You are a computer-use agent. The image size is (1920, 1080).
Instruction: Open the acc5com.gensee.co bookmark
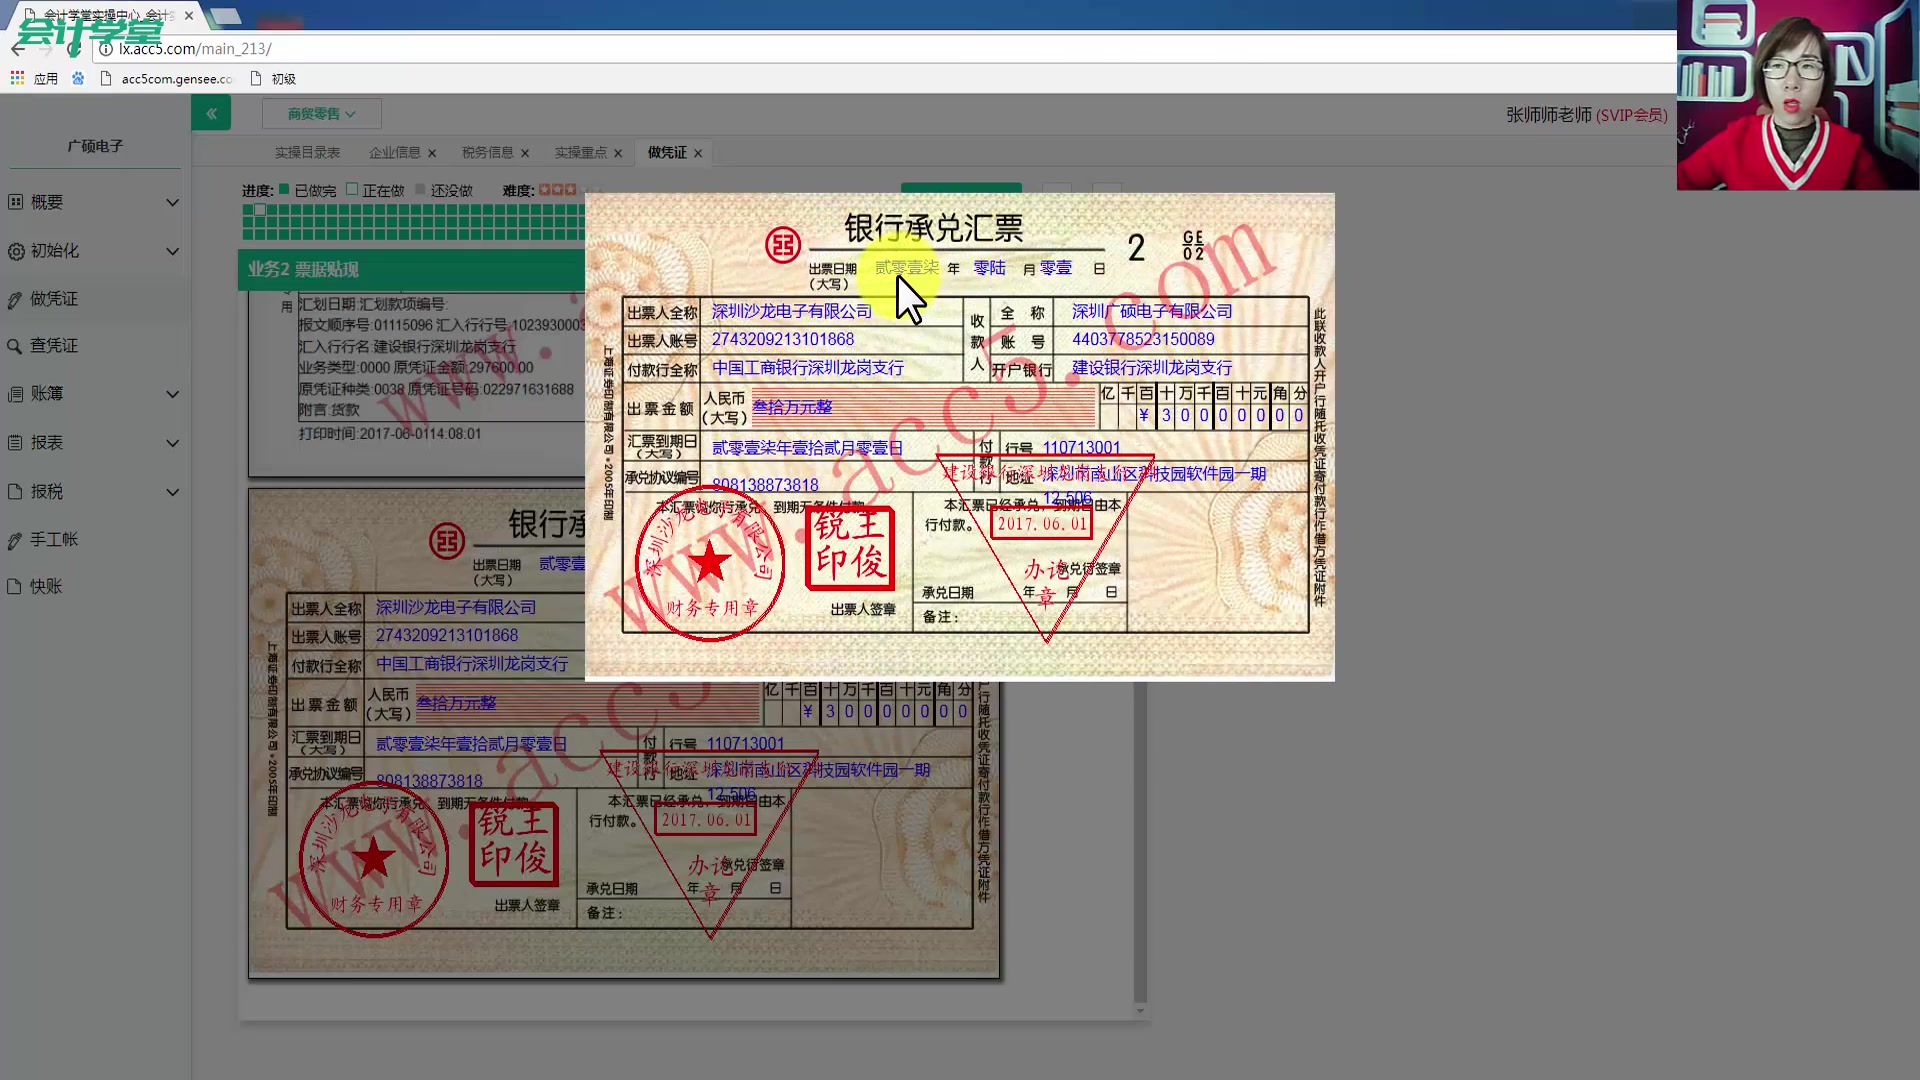(x=167, y=79)
